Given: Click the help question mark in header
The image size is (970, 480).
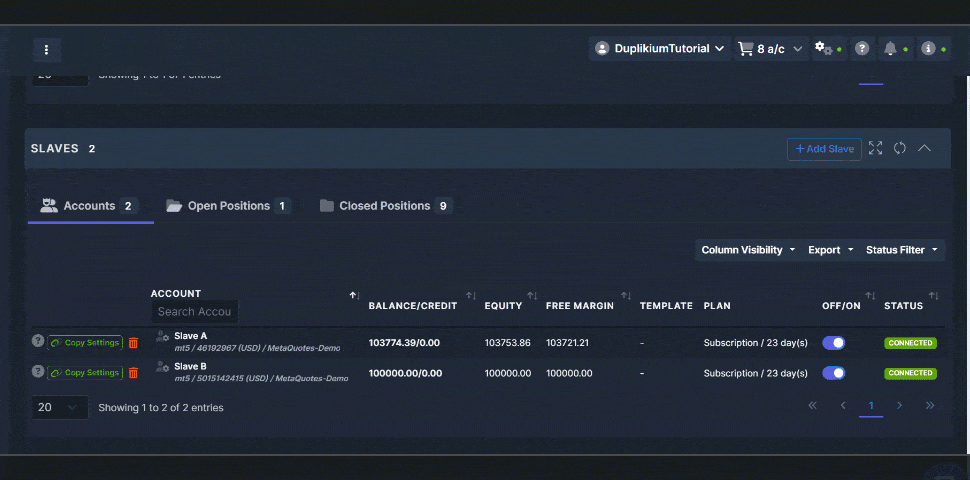Looking at the screenshot, I should click(861, 49).
